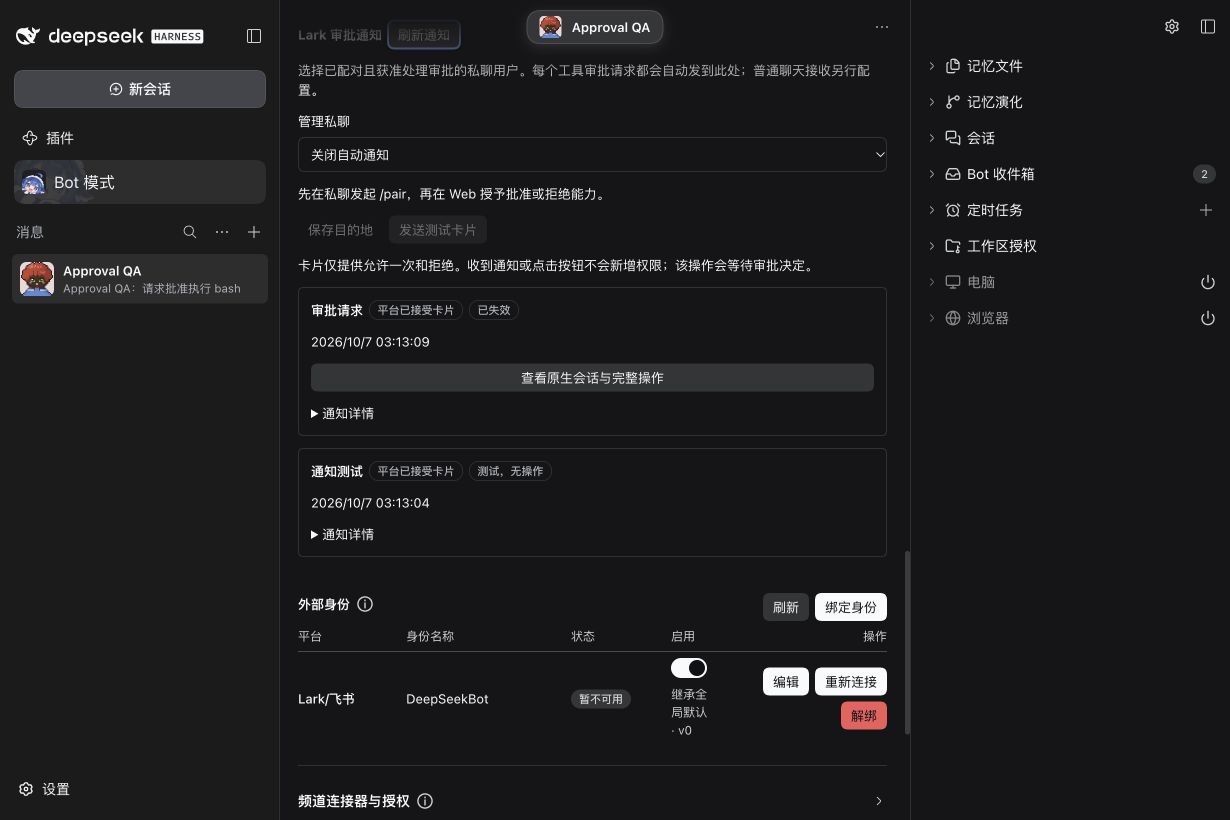Viewport: 1230px width, 820px height.
Task: Expand 通知详情 under 通知测试
Action: point(342,534)
